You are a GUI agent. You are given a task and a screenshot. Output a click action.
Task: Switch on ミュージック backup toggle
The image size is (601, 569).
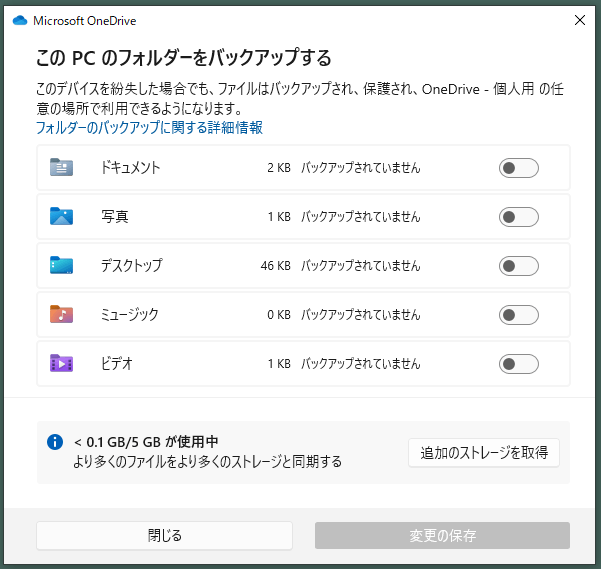pos(519,315)
